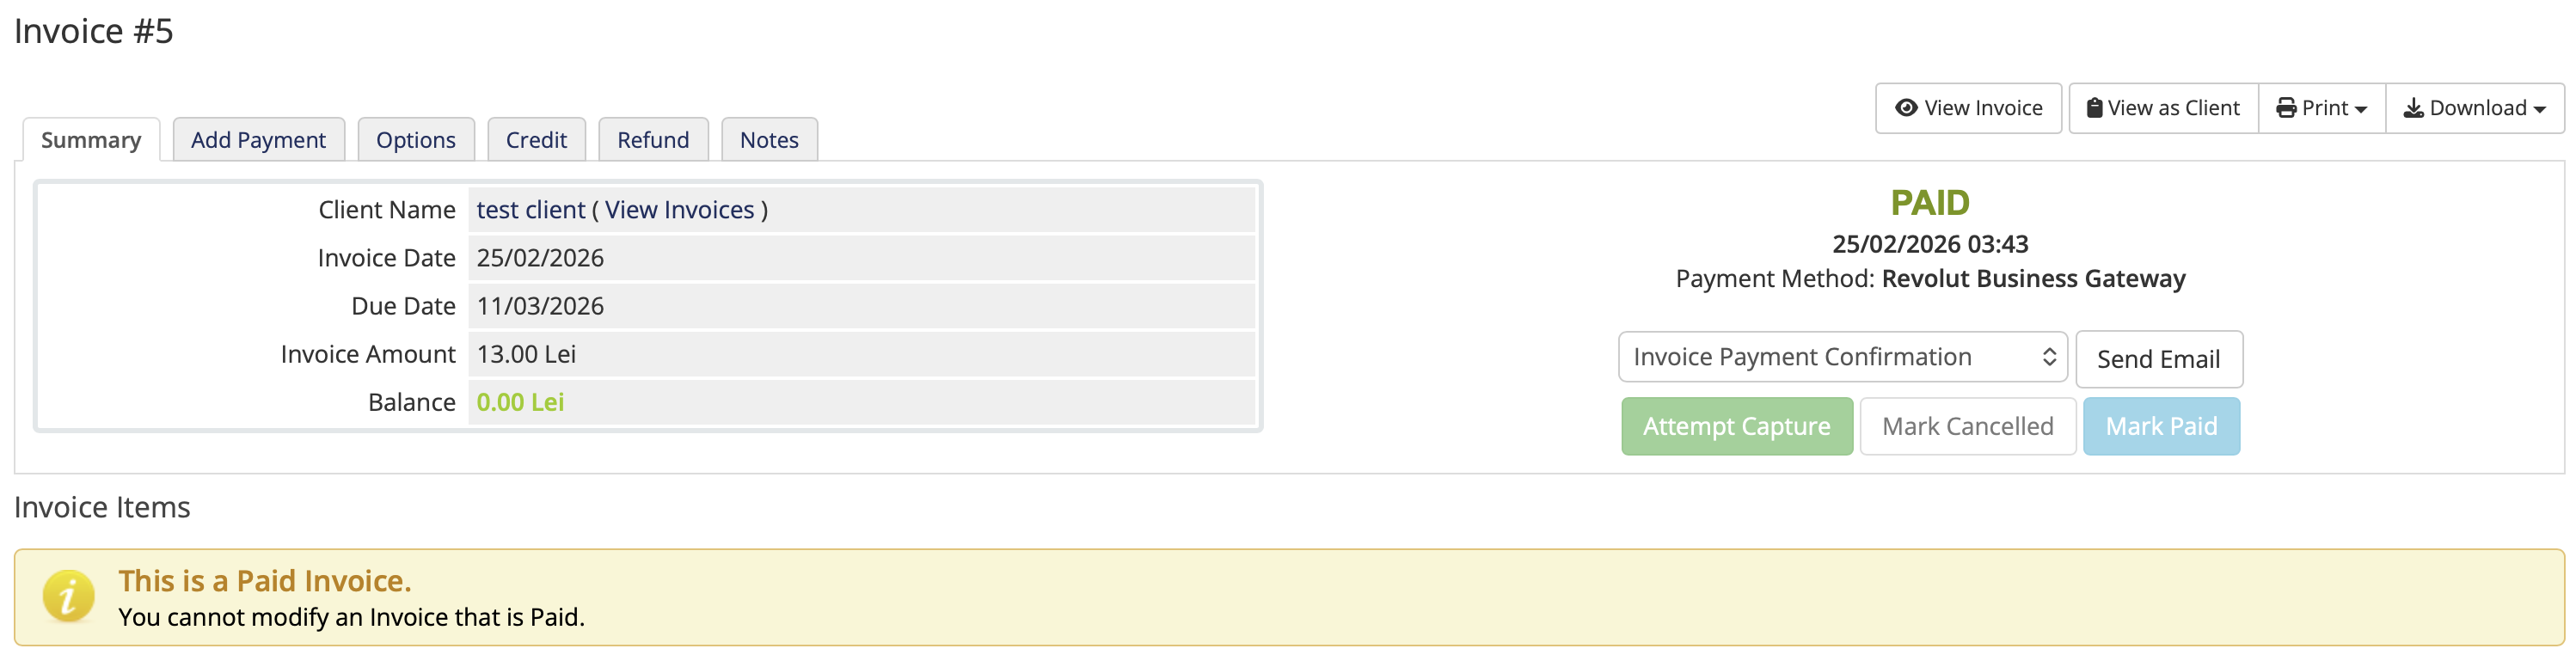Click the Attempt Capture button

click(1736, 427)
